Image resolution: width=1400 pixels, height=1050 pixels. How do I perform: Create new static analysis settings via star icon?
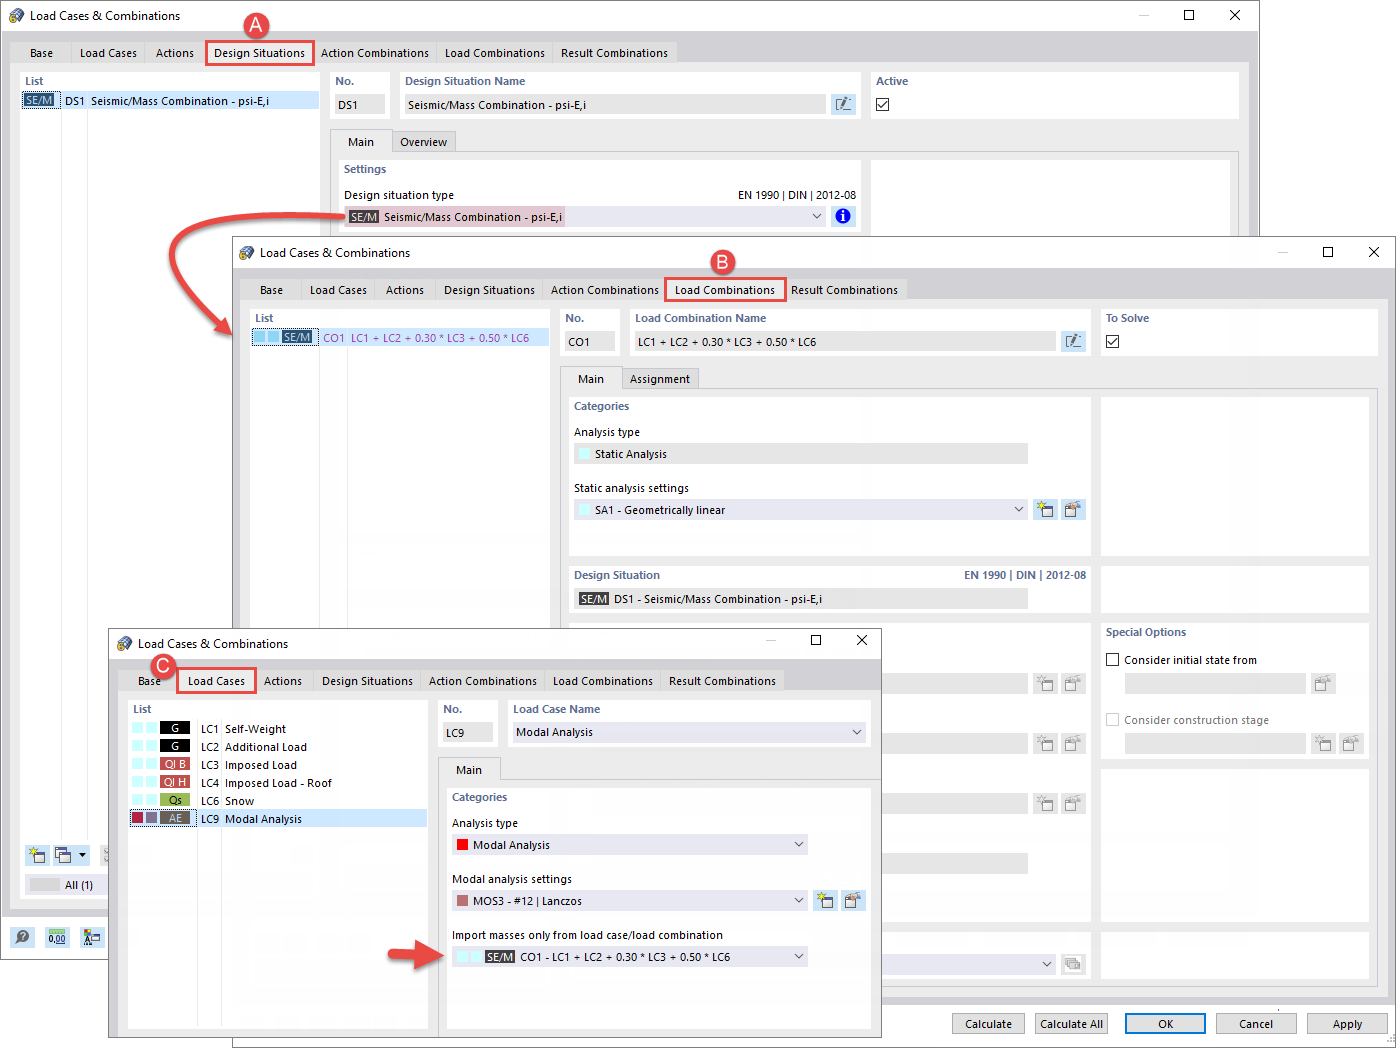click(1045, 509)
